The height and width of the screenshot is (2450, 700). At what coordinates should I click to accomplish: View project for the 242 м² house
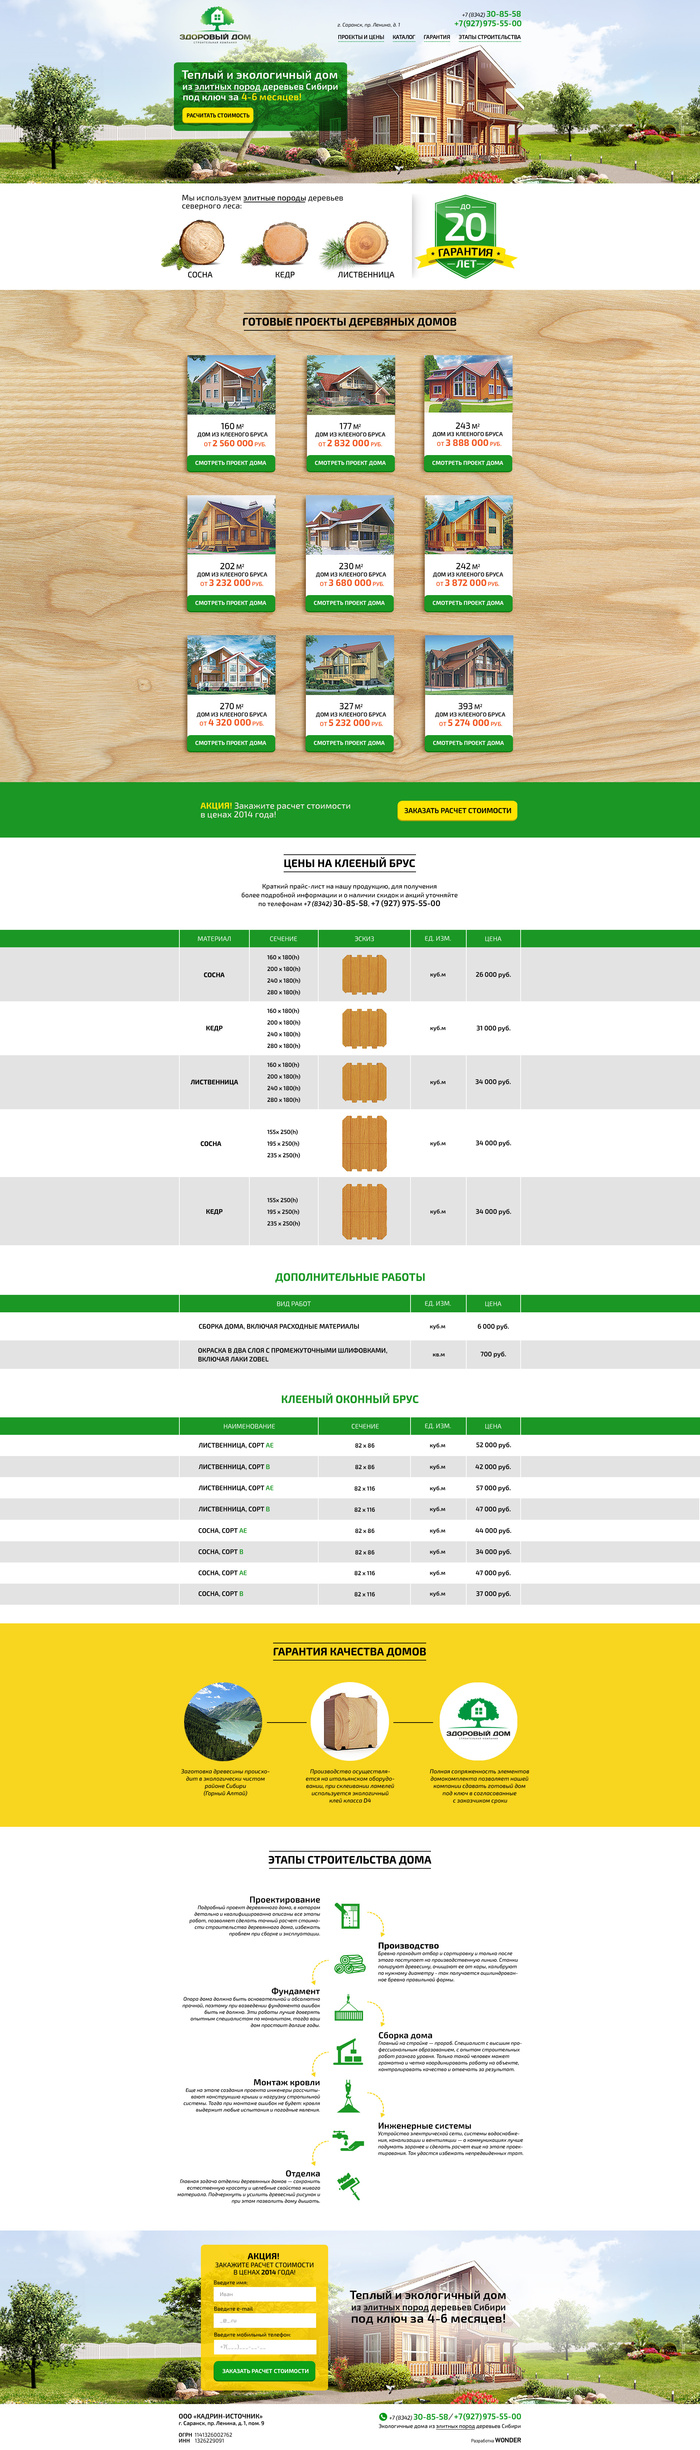pyautogui.click(x=468, y=603)
